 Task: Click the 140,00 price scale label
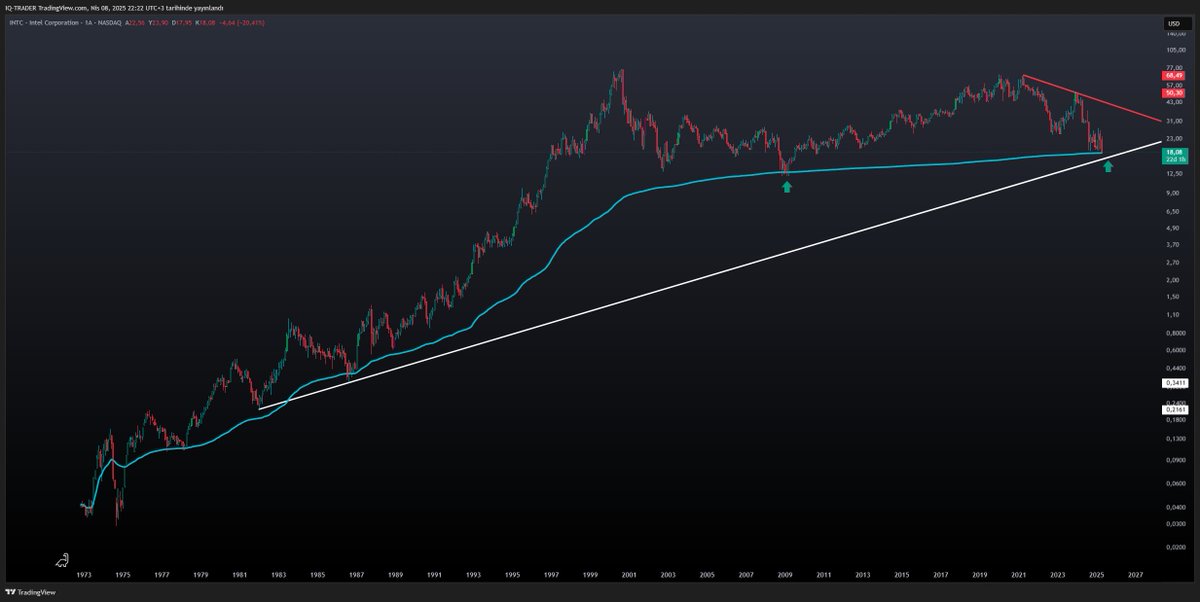(1174, 33)
